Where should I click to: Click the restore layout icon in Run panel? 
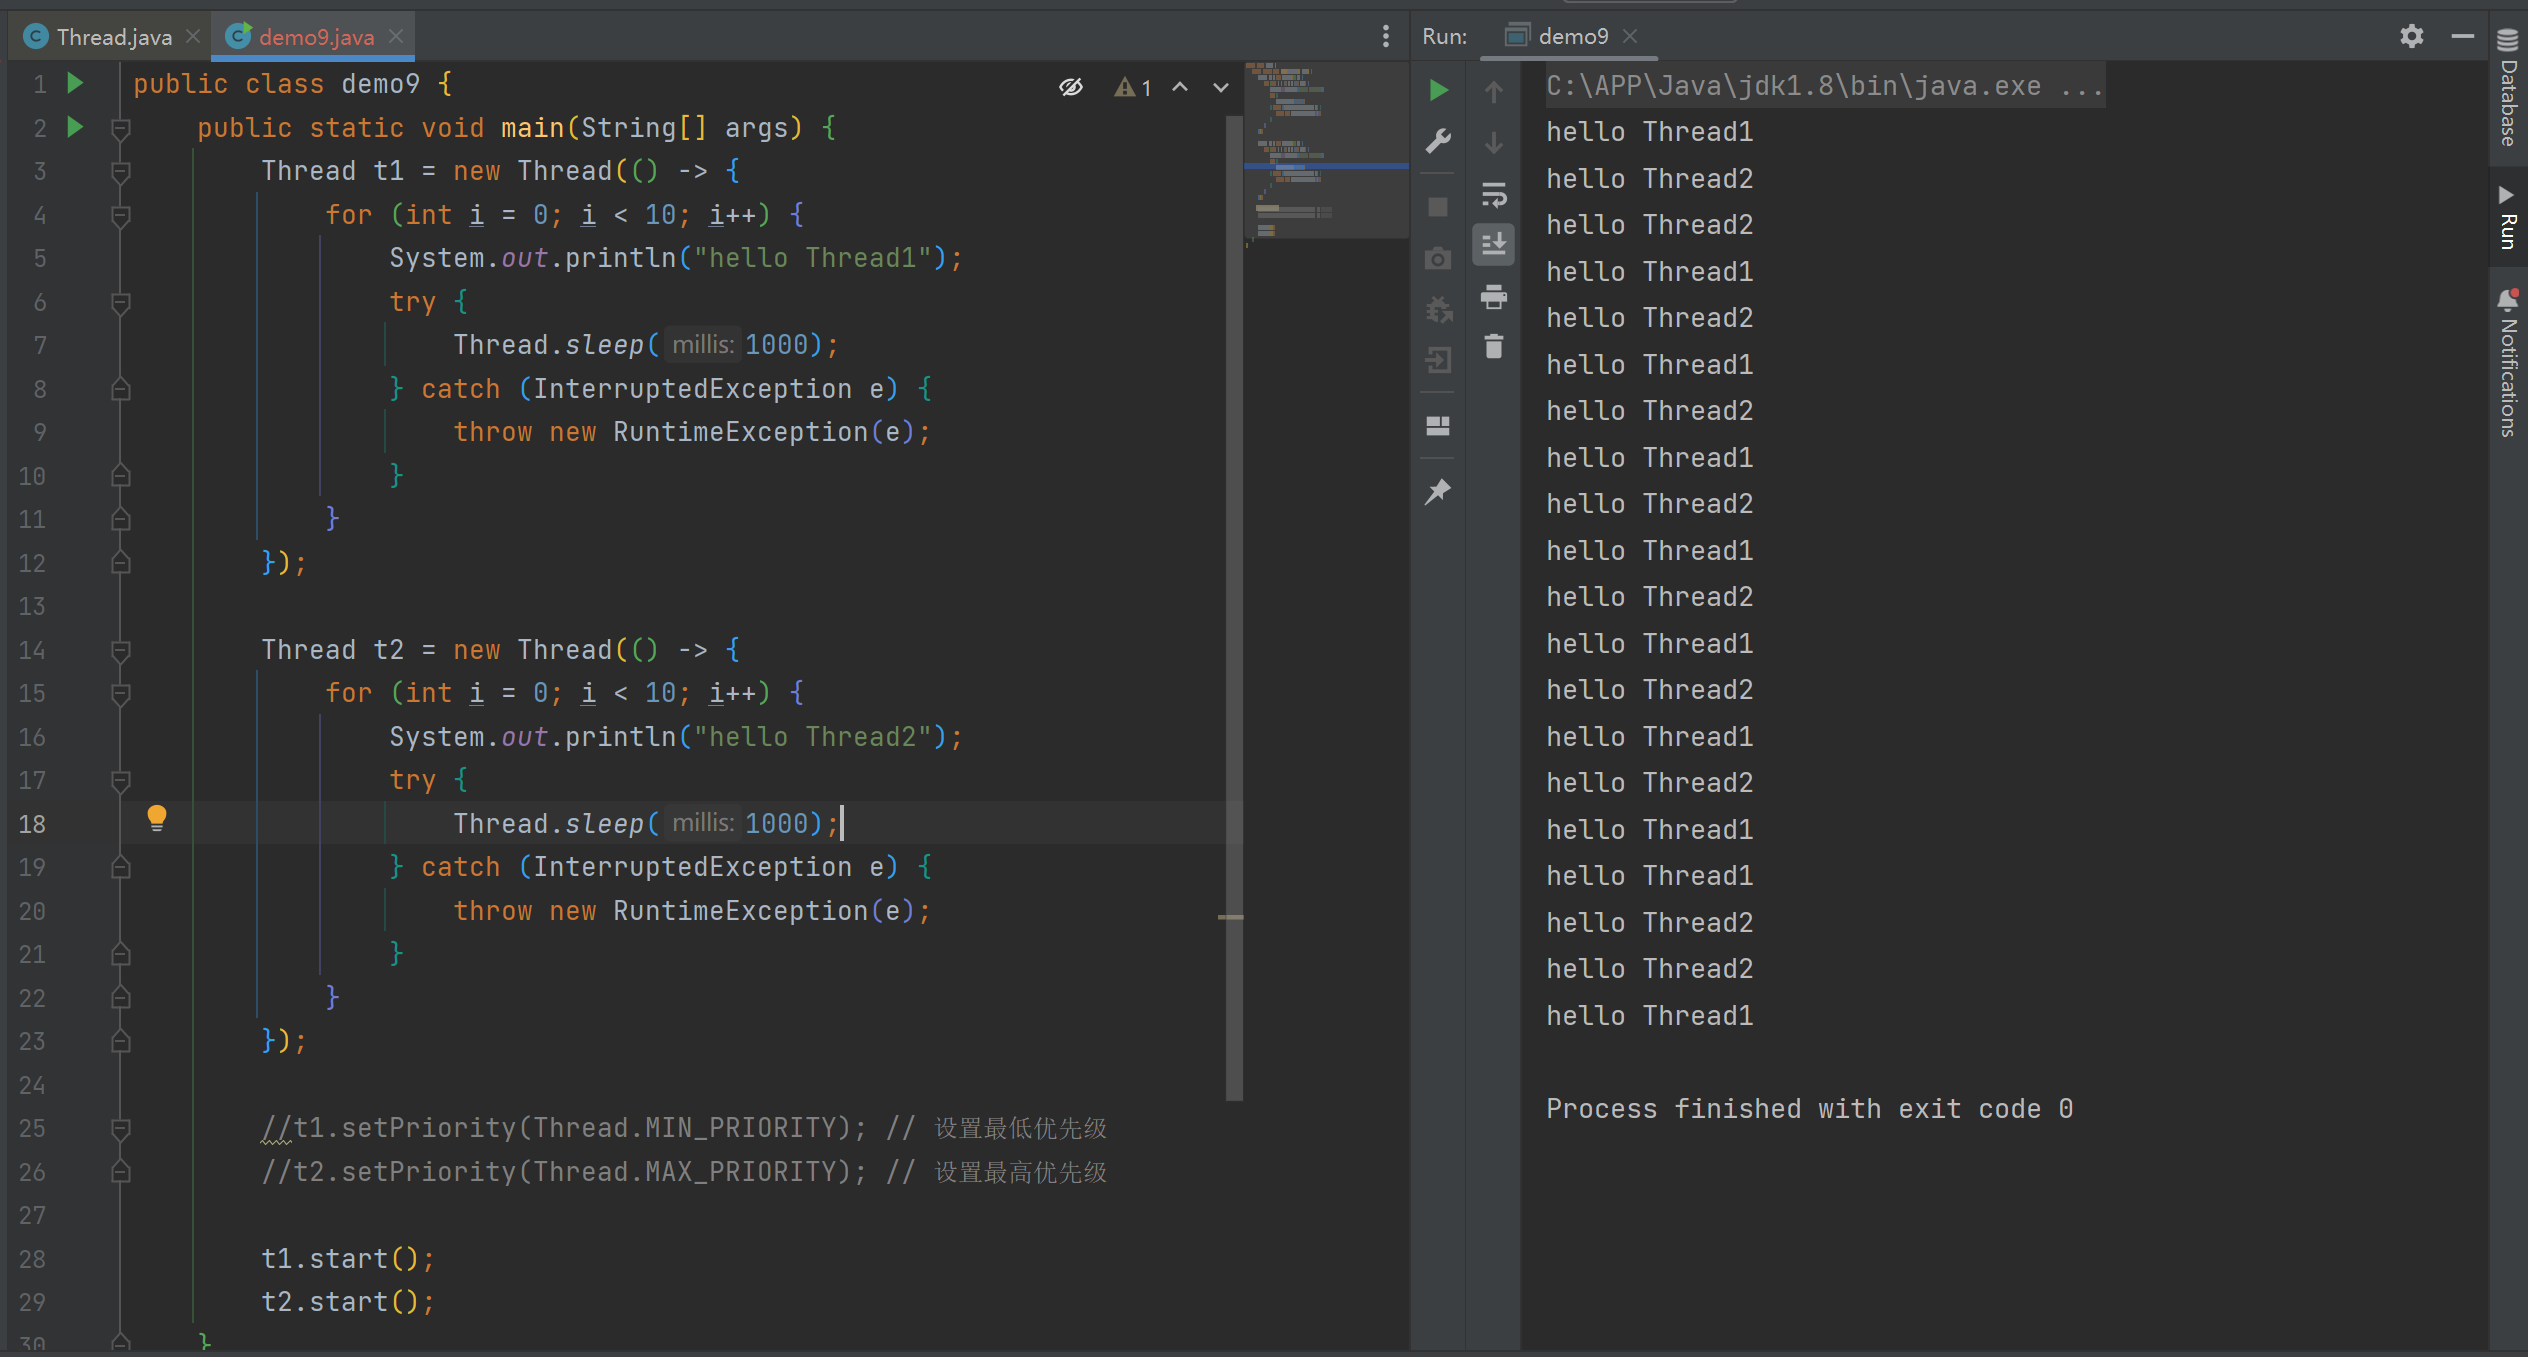point(1438,426)
